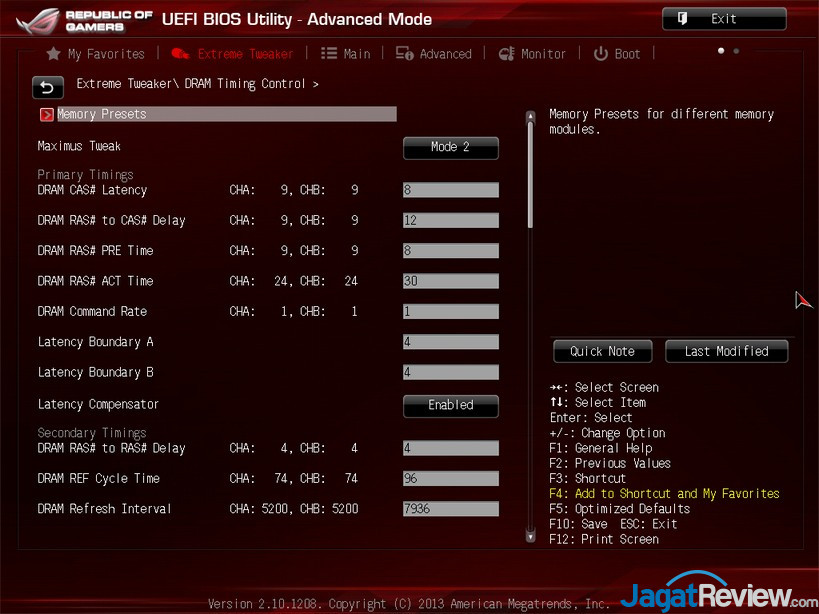Open the Maximus Tweak Mode 2 dropdown
Image resolution: width=819 pixels, height=614 pixels.
(x=451, y=148)
